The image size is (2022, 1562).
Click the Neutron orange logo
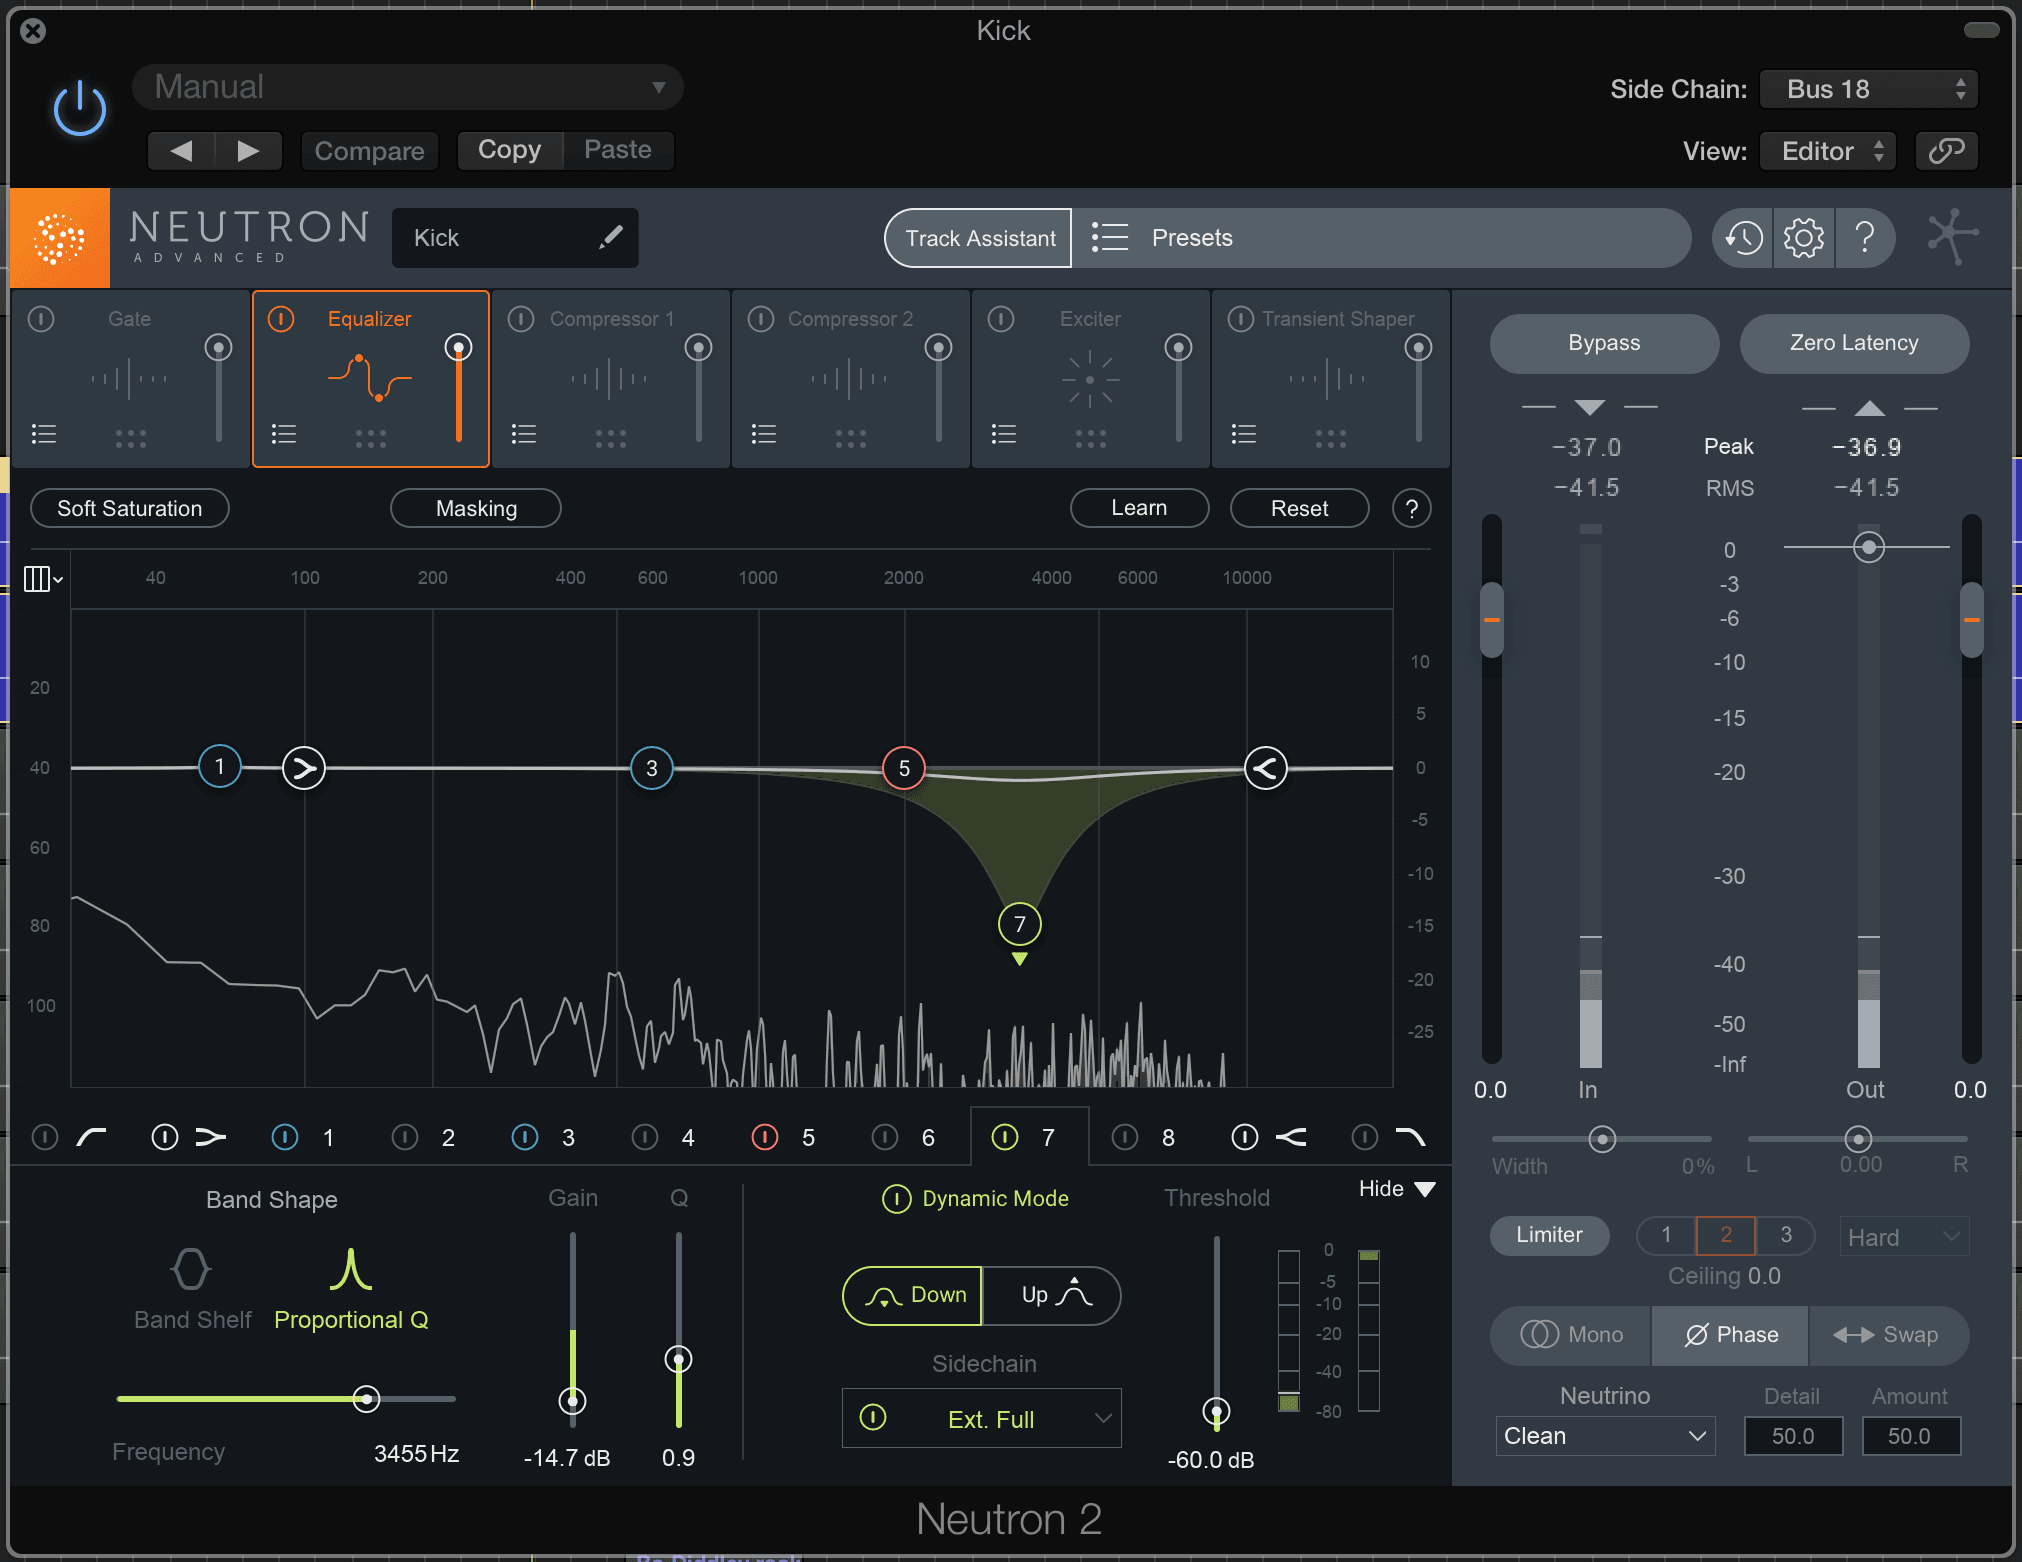[x=60, y=238]
